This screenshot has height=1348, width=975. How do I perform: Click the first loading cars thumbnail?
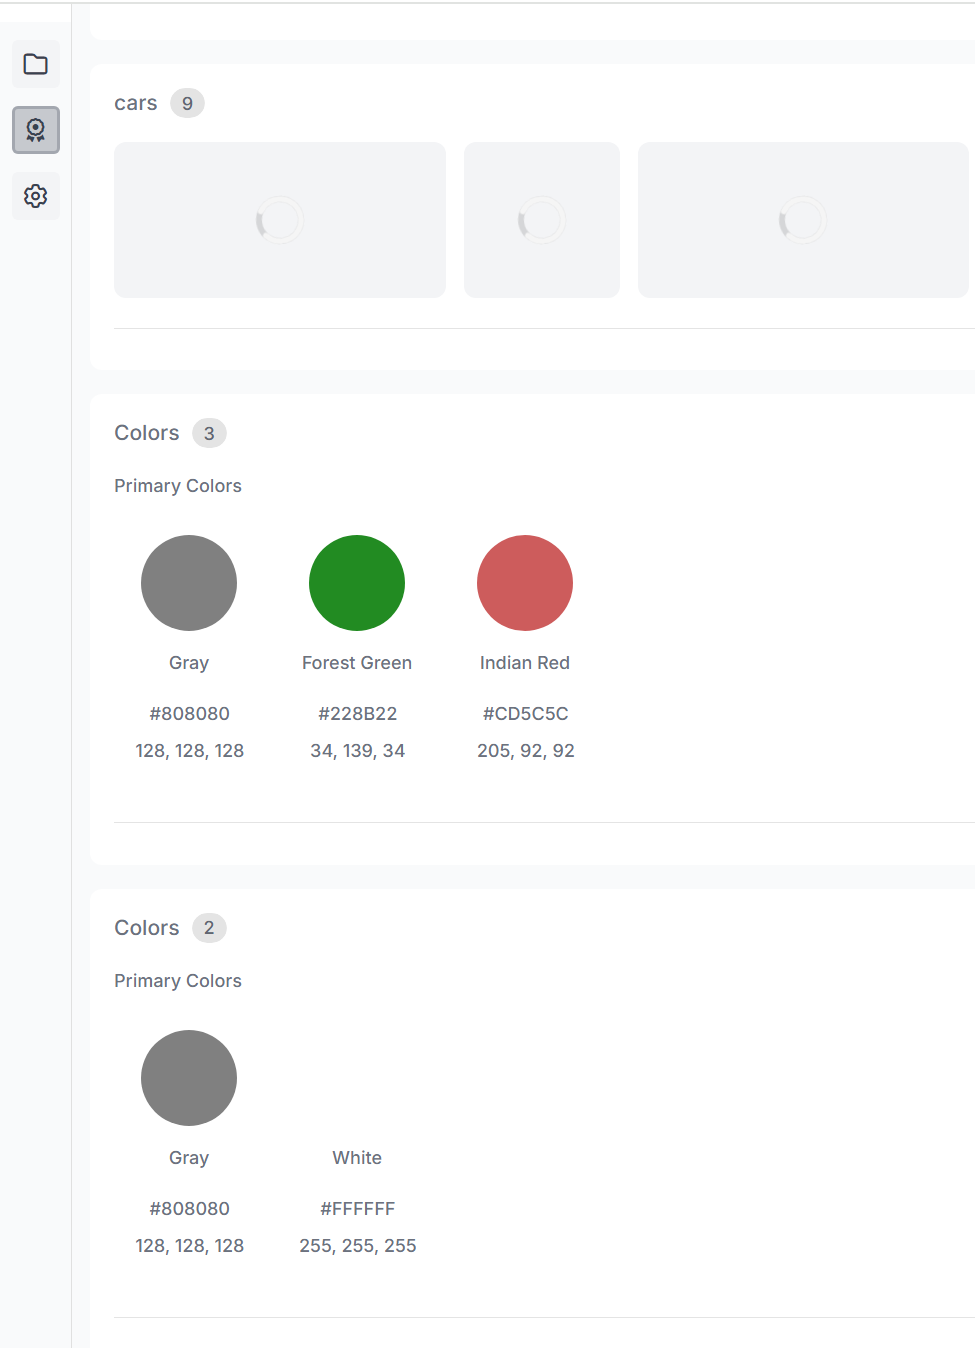280,220
